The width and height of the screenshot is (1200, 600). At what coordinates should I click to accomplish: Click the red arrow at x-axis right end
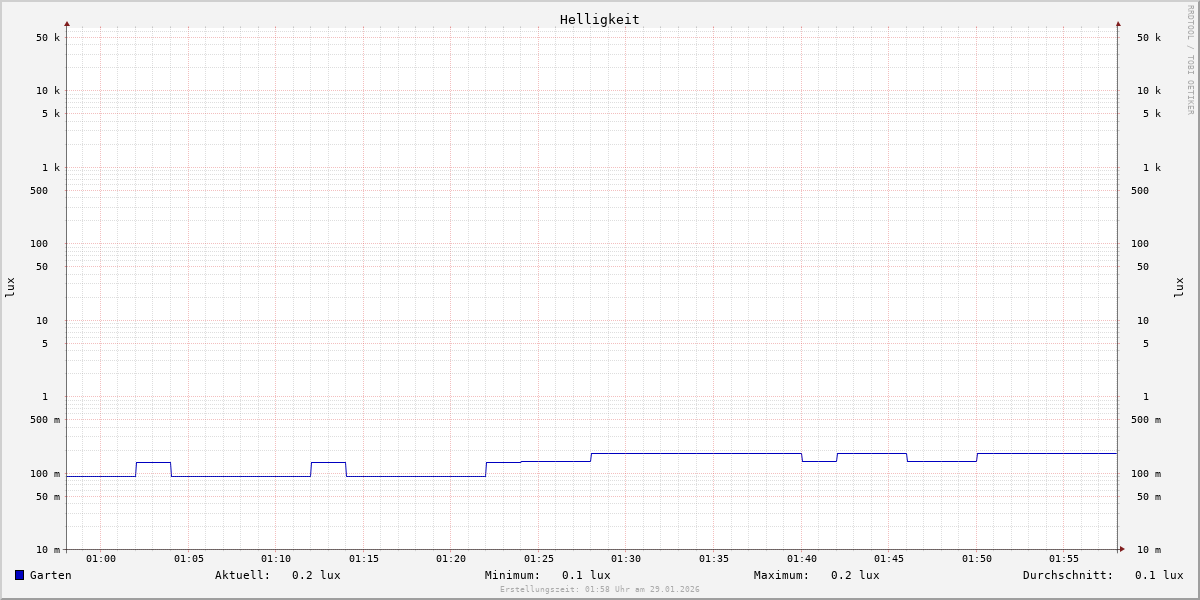pyautogui.click(x=1122, y=549)
